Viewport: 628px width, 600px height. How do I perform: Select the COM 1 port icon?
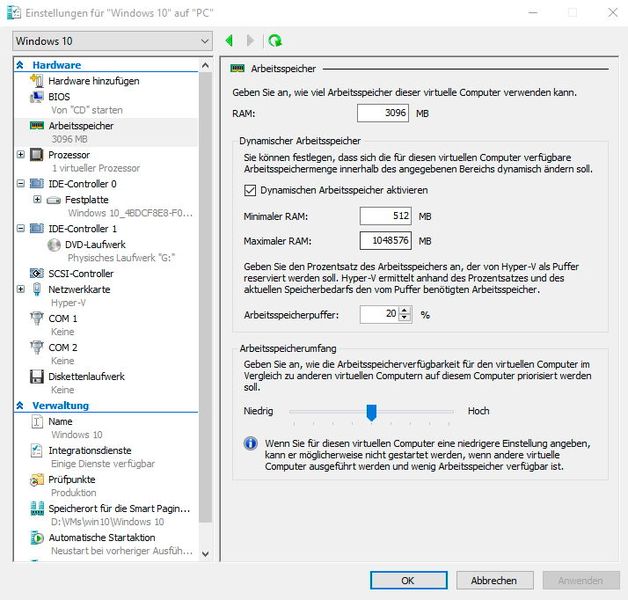(36, 318)
